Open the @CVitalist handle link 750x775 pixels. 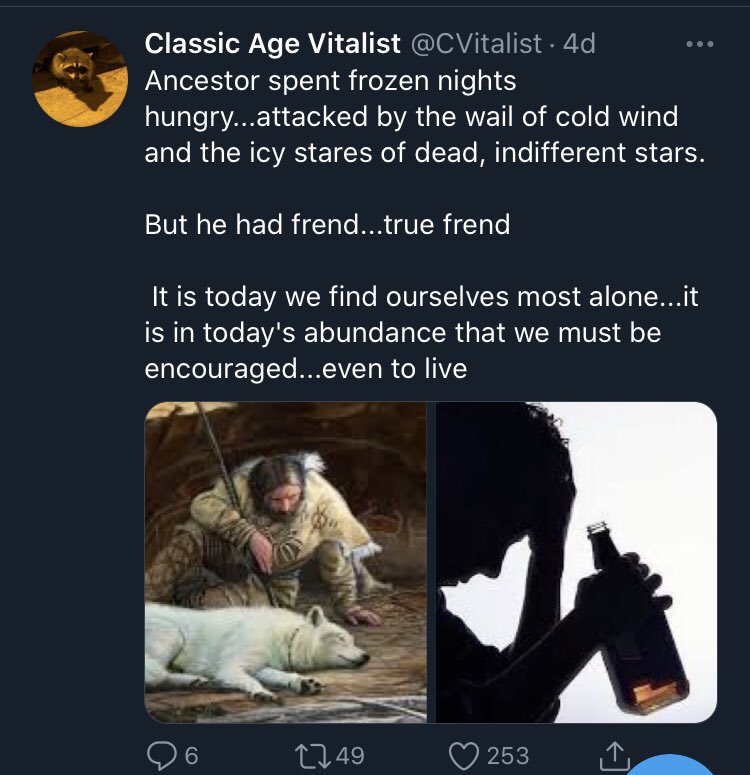475,43
